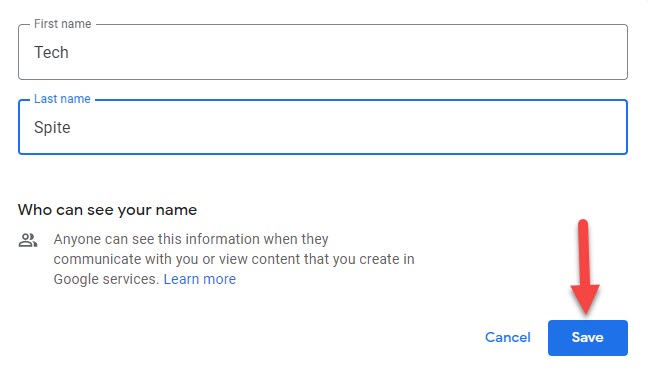This screenshot has height=370, width=648.
Task: Click the word Tech in First name
Action: tap(51, 53)
